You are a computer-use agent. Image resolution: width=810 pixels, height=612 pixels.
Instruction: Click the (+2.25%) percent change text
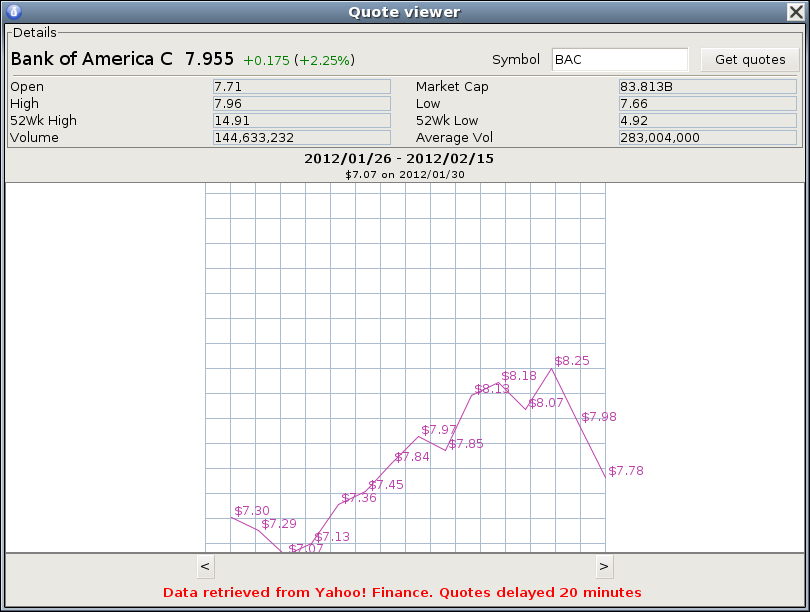[x=324, y=60]
